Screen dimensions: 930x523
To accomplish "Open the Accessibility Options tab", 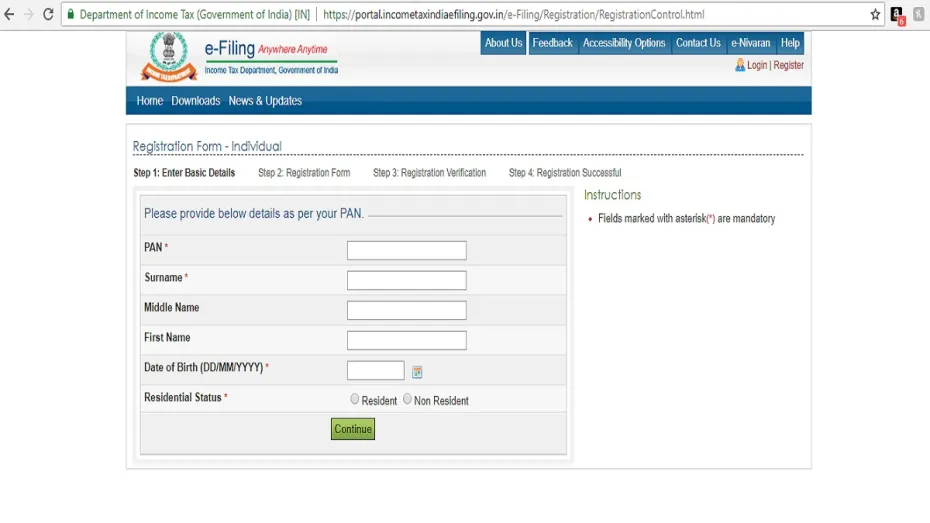I will (624, 43).
